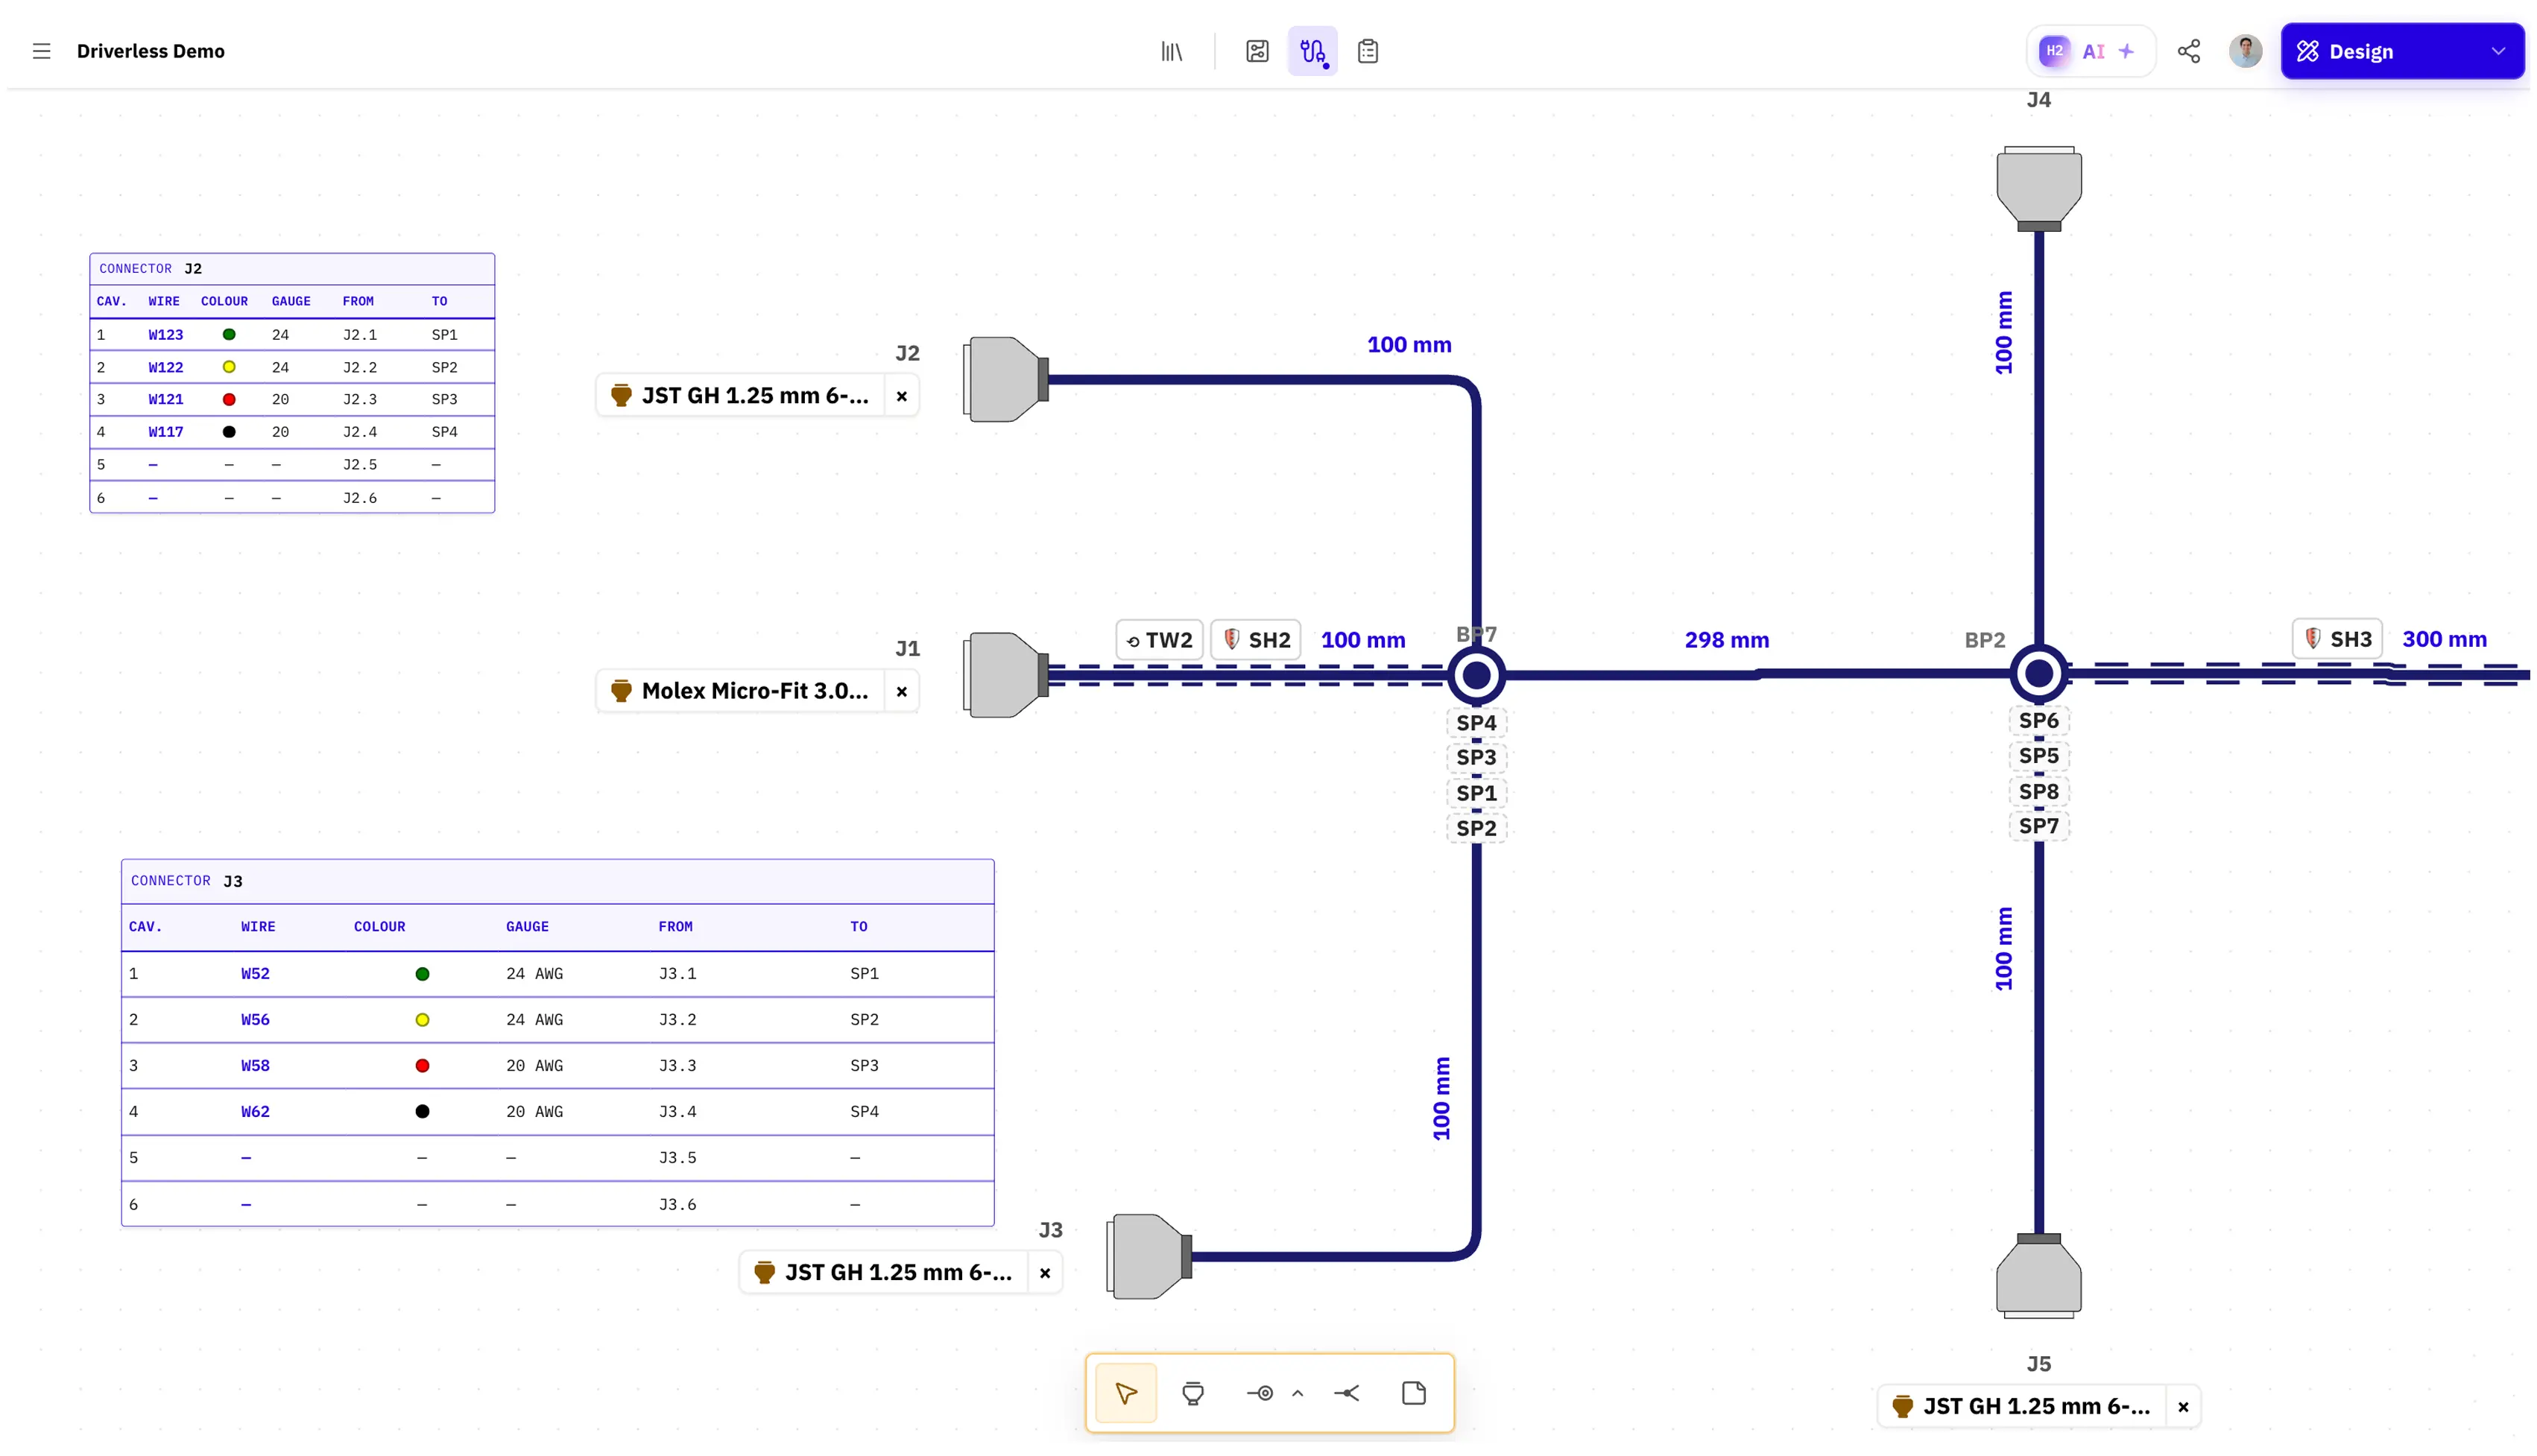Open wire W123 in J2 table
2537x1456 pixels.
(166, 335)
